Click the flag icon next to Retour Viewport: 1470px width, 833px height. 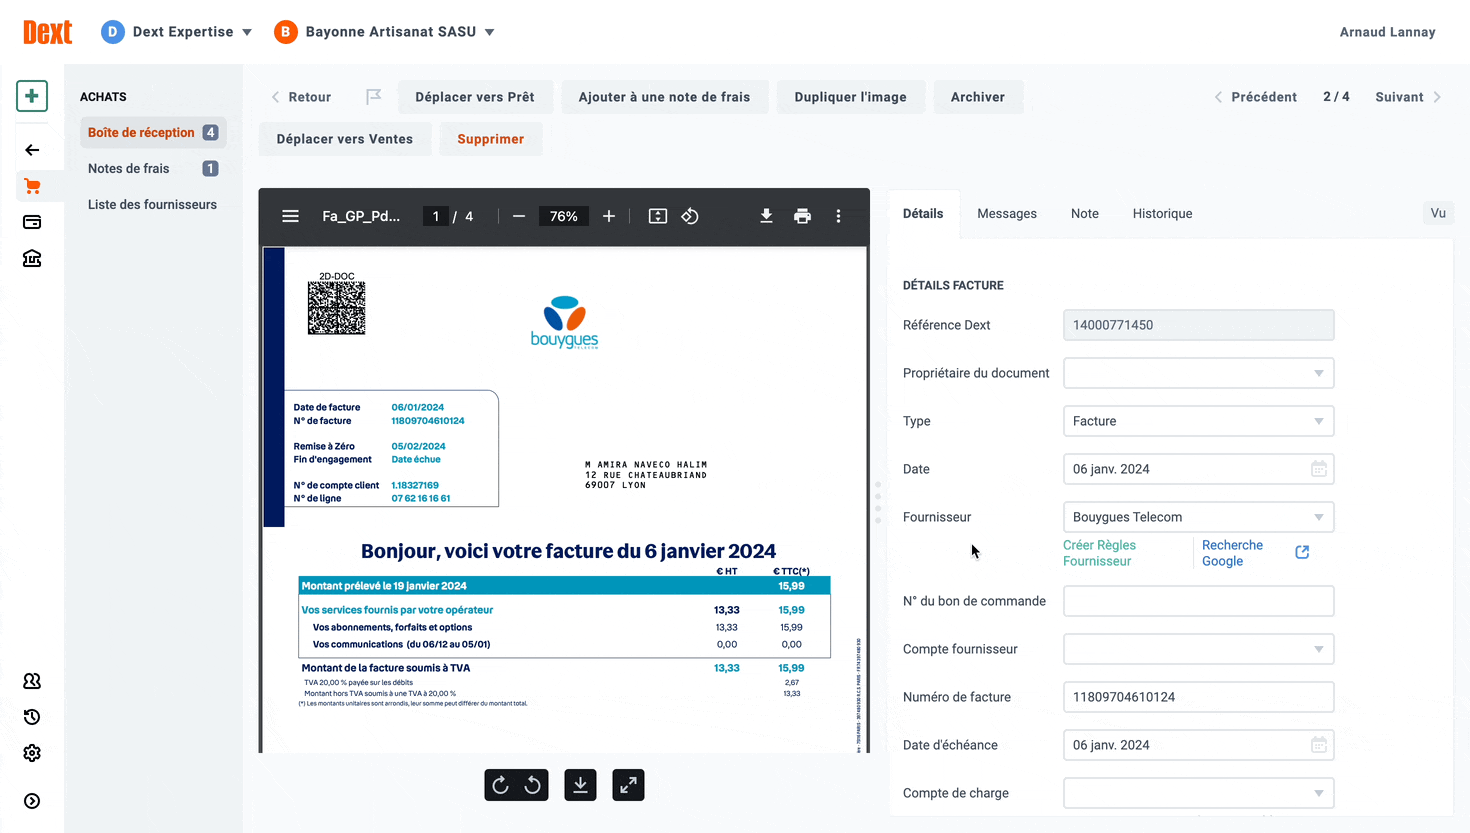pyautogui.click(x=374, y=97)
